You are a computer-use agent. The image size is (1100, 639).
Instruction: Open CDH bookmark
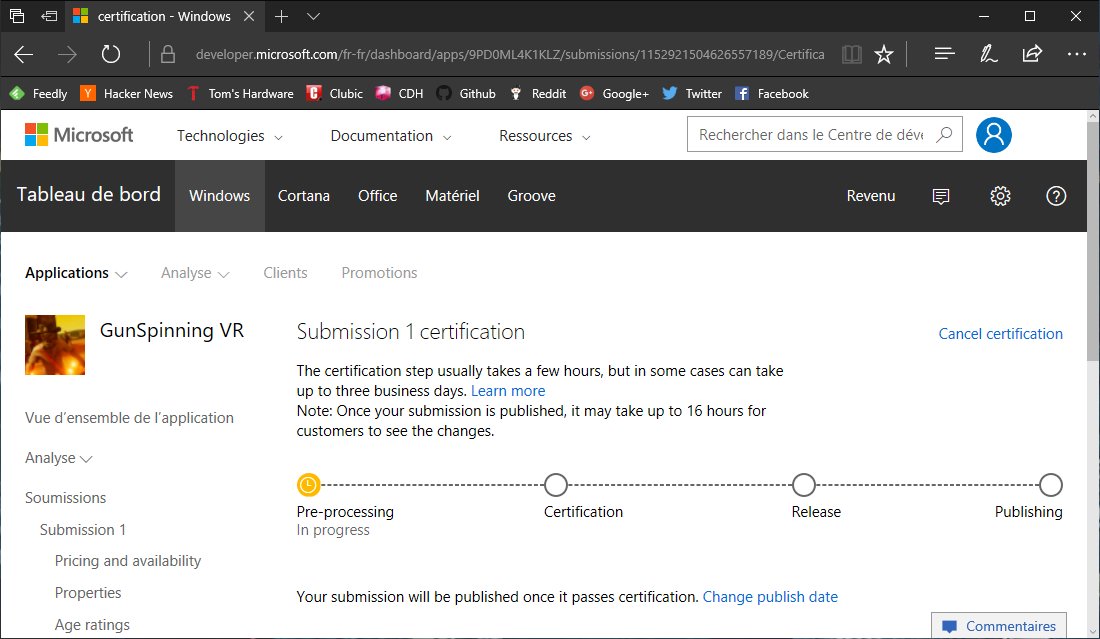point(400,93)
